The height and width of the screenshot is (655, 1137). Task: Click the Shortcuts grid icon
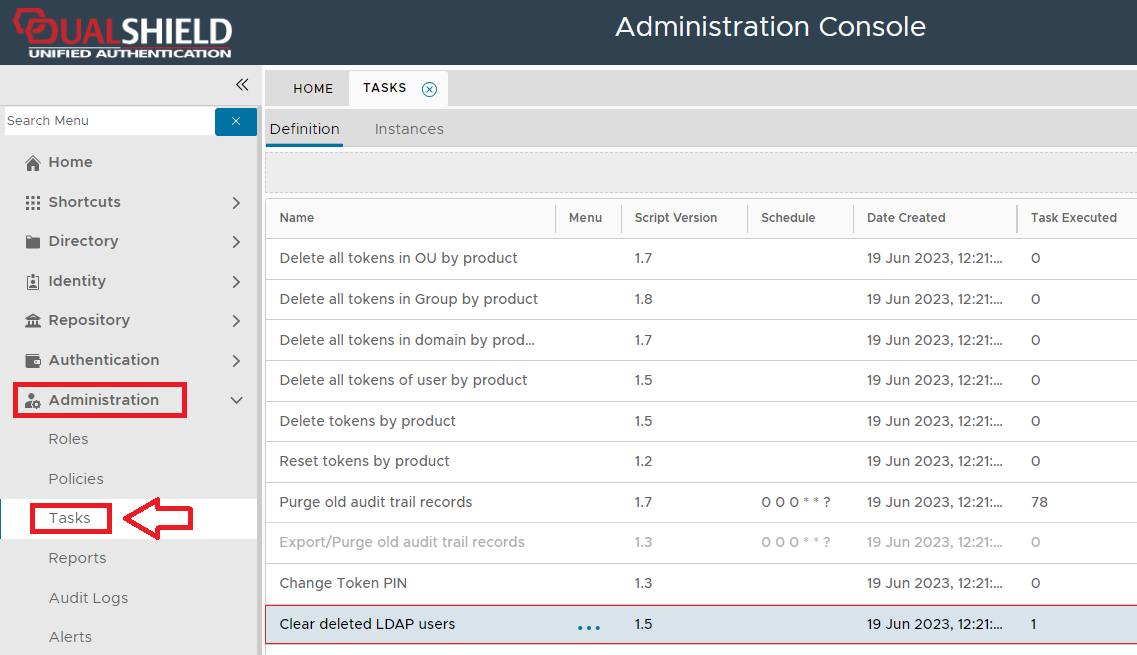[x=33, y=202]
